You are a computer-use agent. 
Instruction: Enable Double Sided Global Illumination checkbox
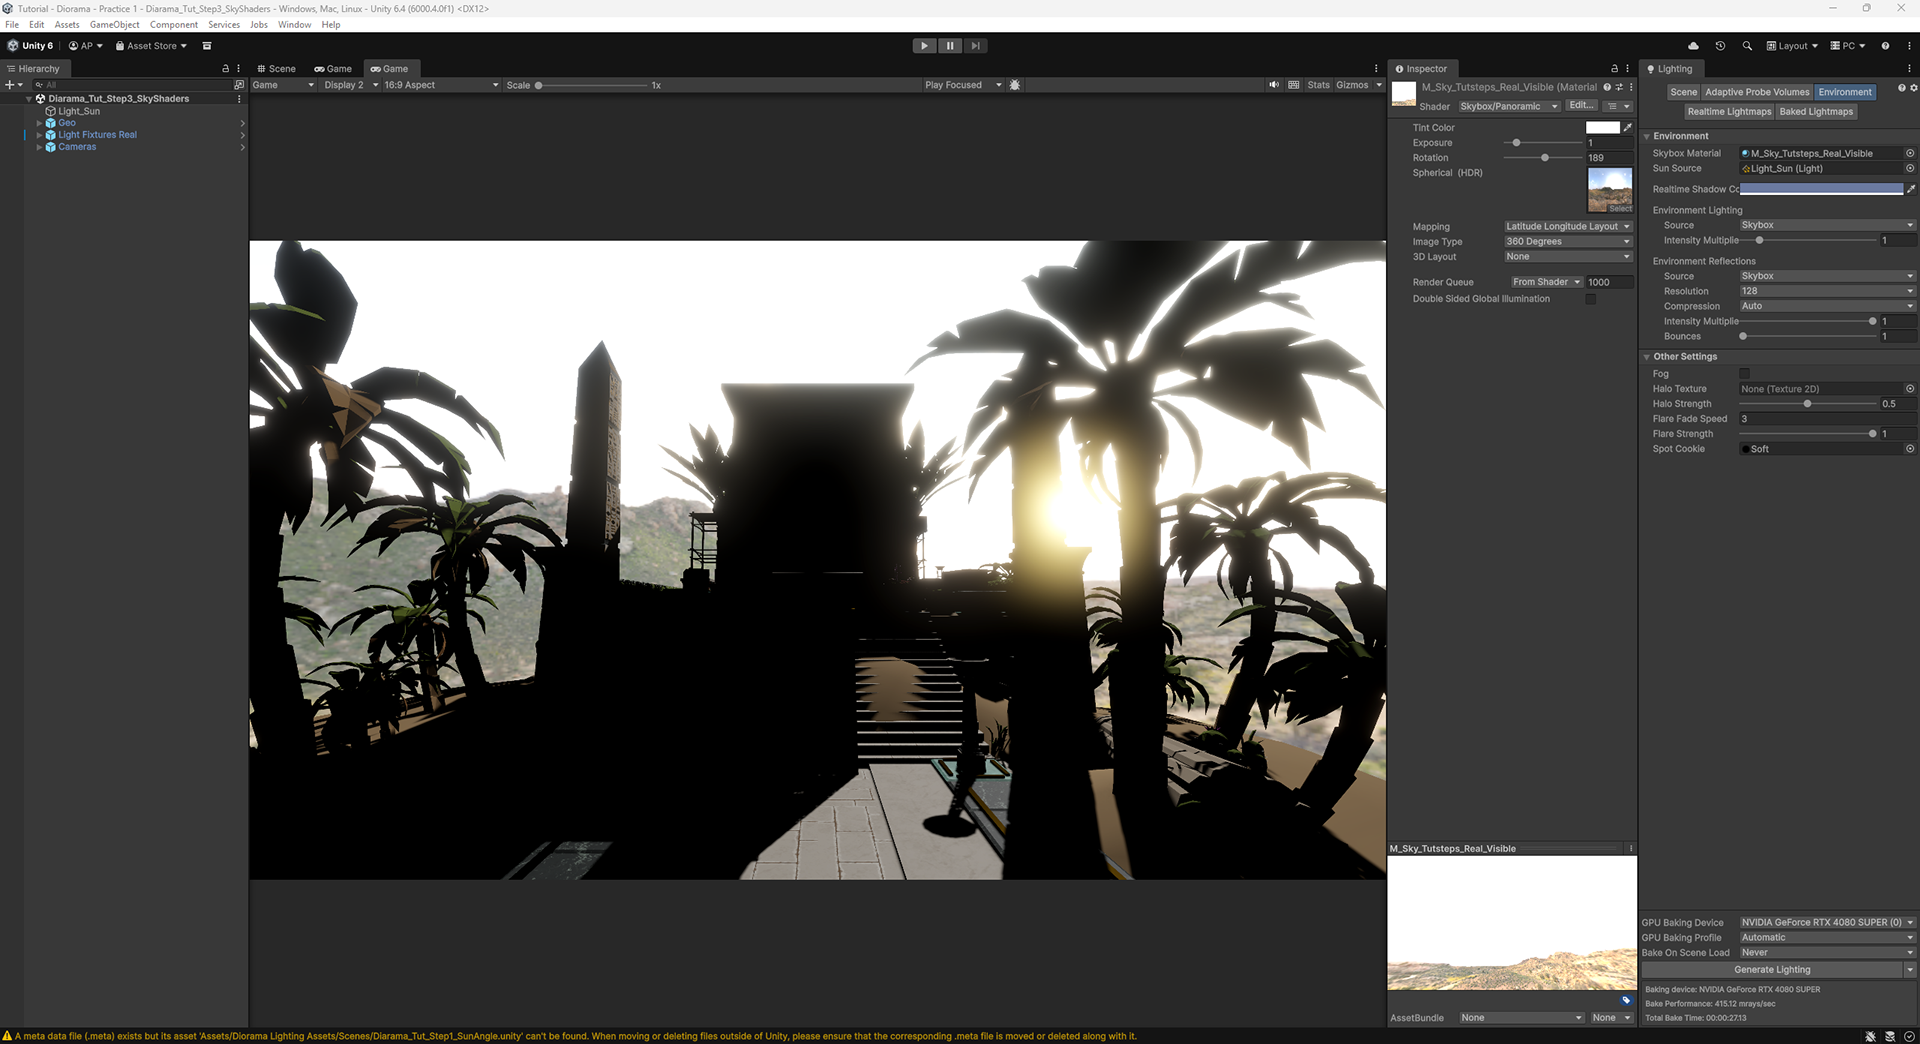(1590, 299)
